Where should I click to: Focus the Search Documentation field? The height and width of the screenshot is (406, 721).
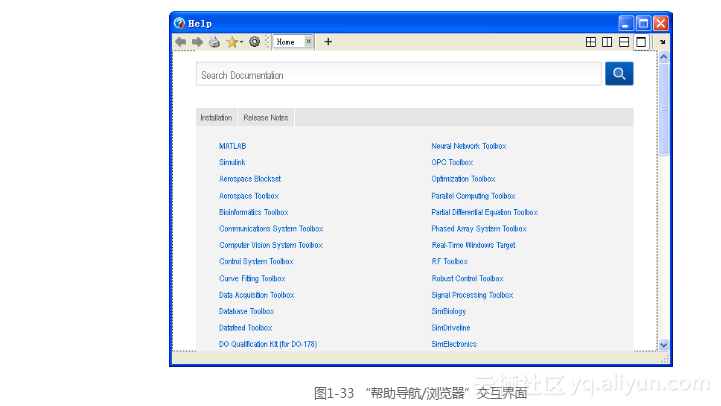(399, 74)
